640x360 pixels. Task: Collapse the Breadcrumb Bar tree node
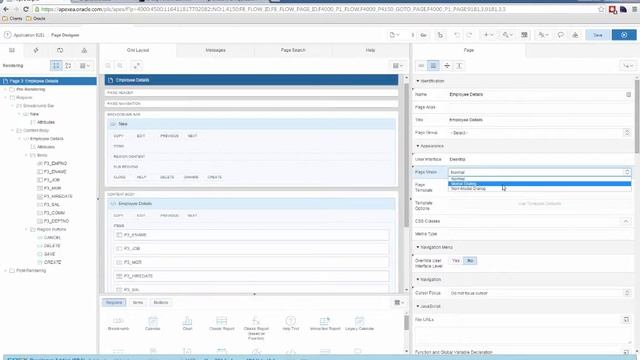13,106
